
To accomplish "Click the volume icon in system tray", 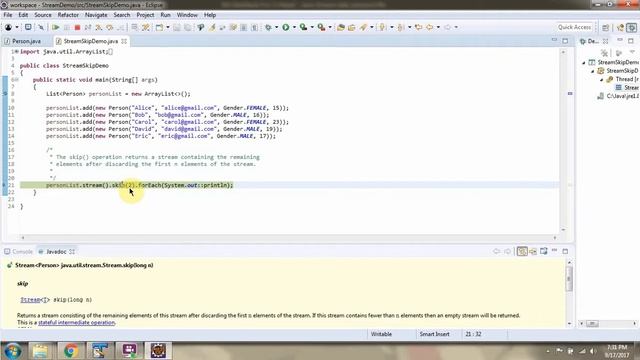I will coord(592,351).
